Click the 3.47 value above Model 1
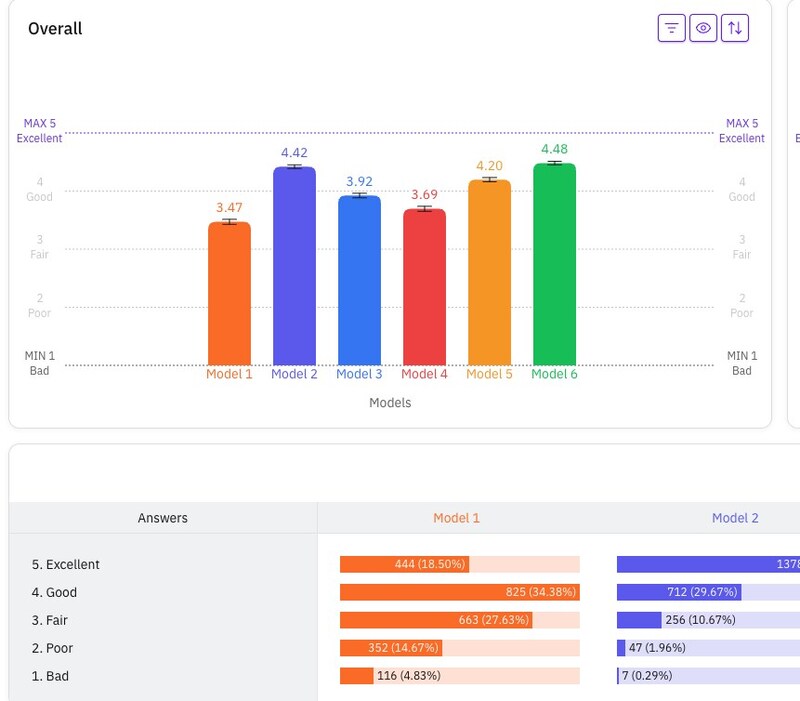 coord(229,208)
